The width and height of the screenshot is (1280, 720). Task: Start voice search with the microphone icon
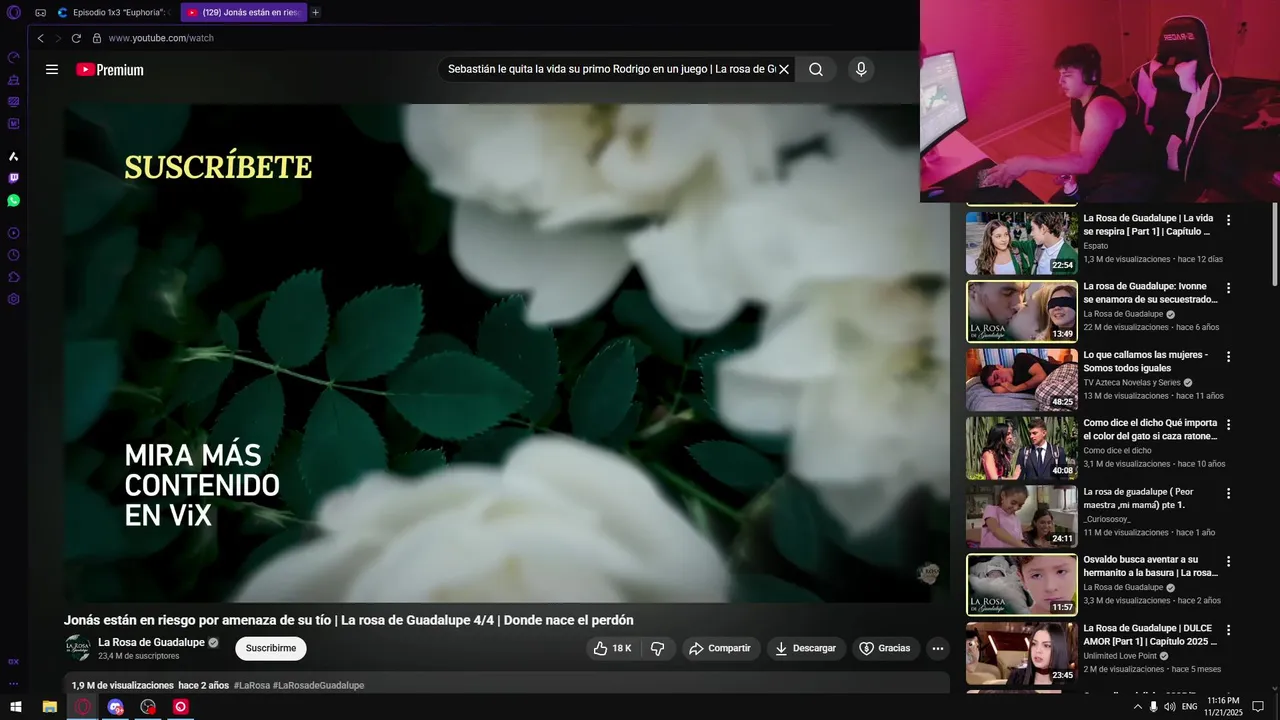pyautogui.click(x=861, y=69)
